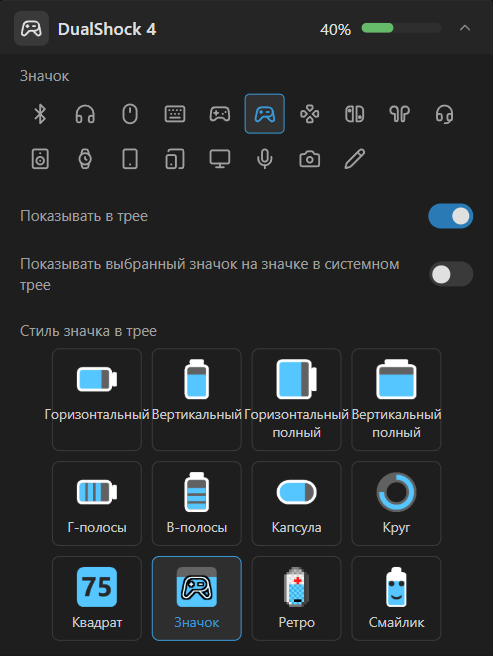Click the Значок section heading above icons
Viewport: 493px width, 656px height.
click(x=44, y=76)
